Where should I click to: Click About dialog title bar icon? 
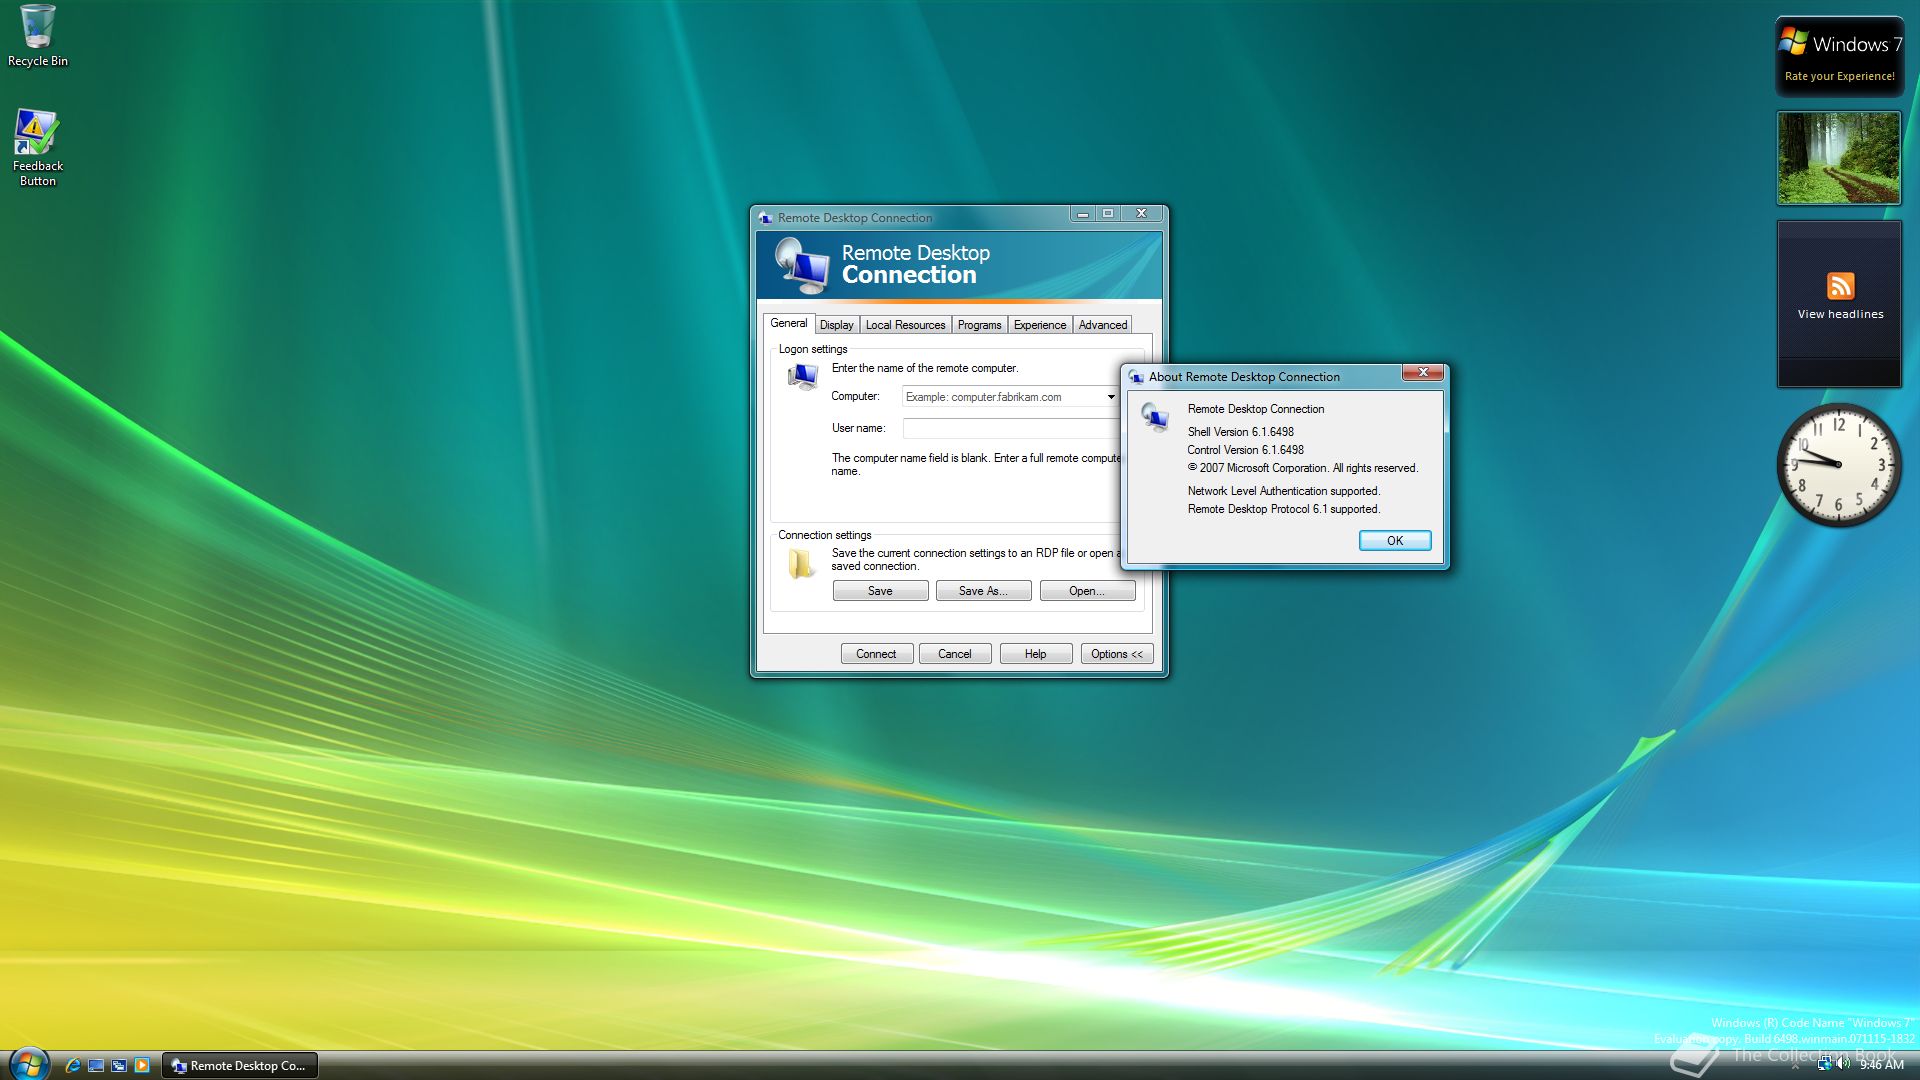1136,377
